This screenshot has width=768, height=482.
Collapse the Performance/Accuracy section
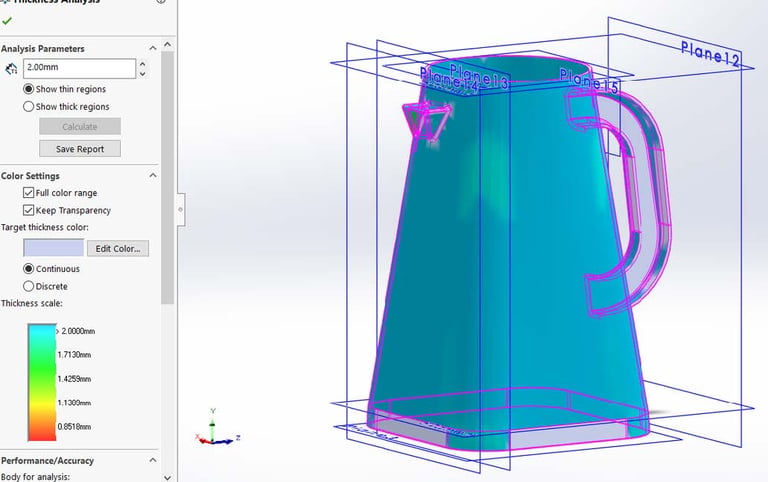click(153, 460)
